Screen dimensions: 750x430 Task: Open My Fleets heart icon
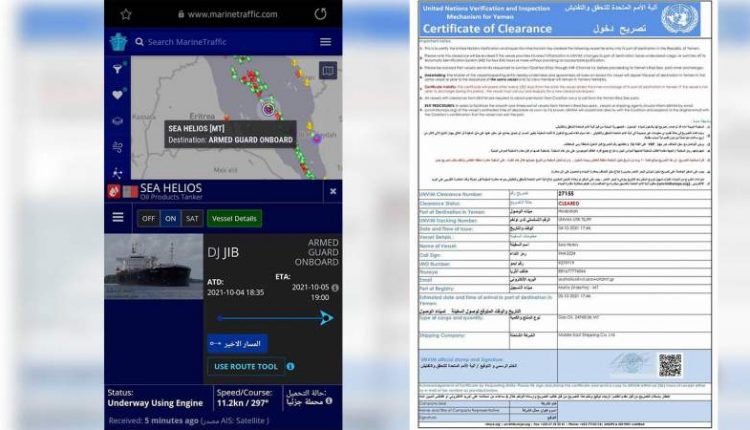(118, 95)
